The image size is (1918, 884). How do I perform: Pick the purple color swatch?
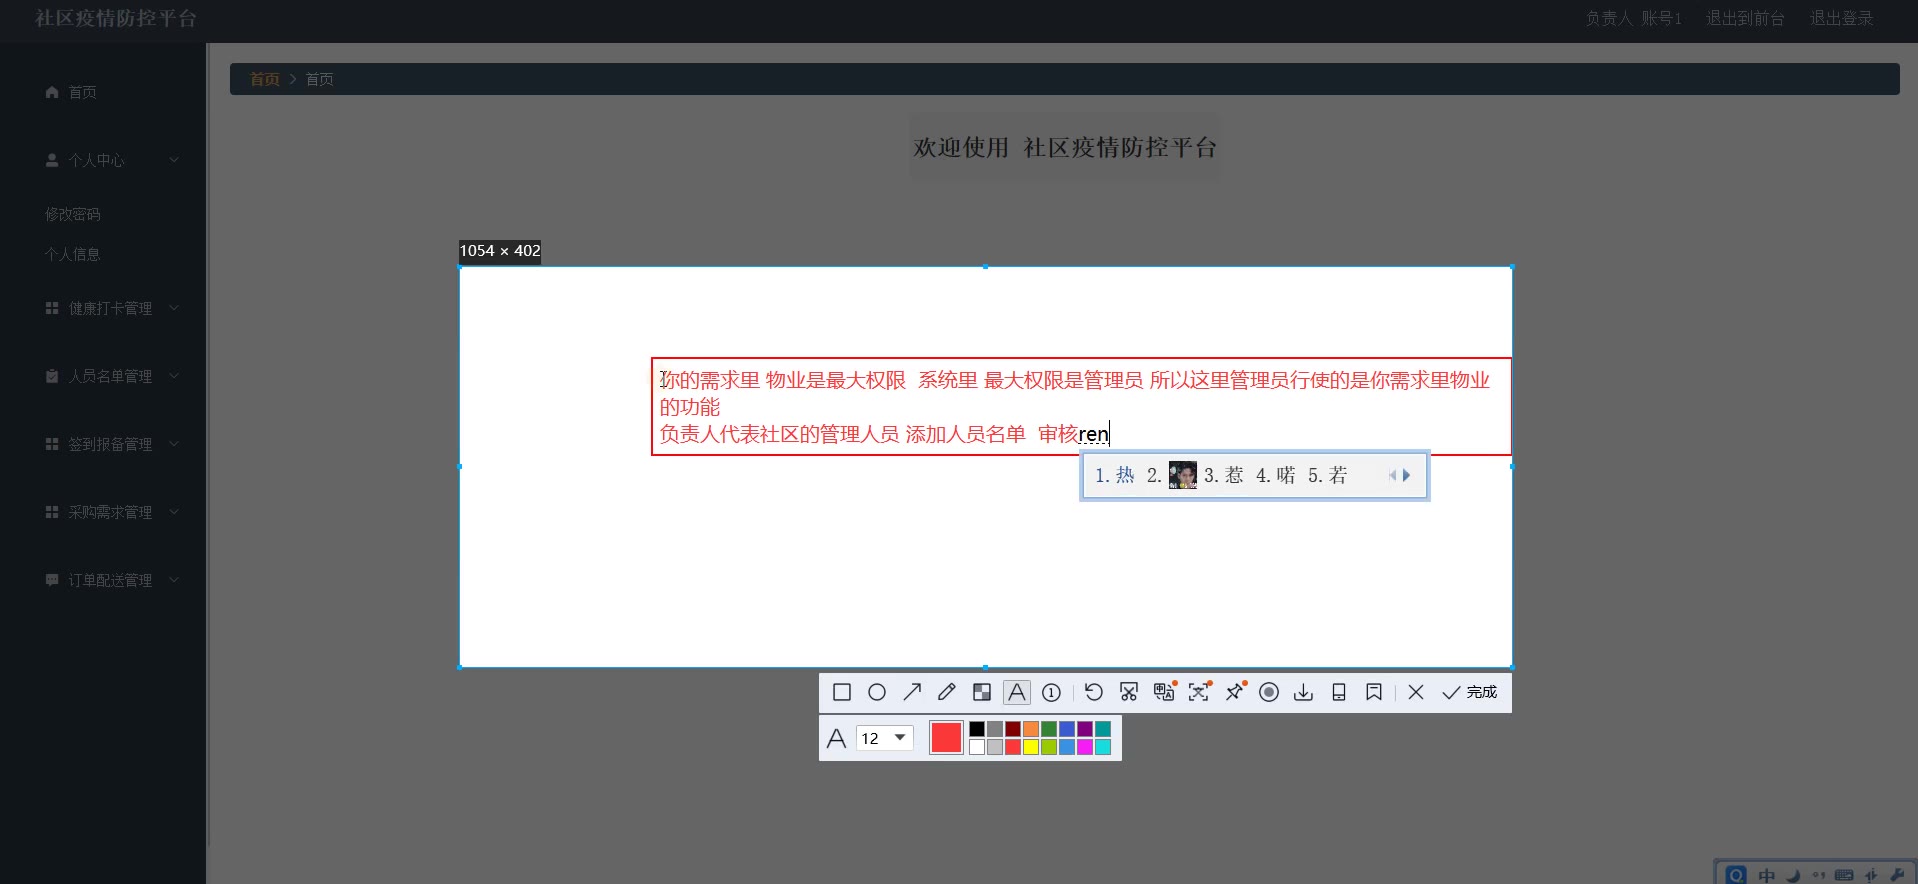[1085, 729]
